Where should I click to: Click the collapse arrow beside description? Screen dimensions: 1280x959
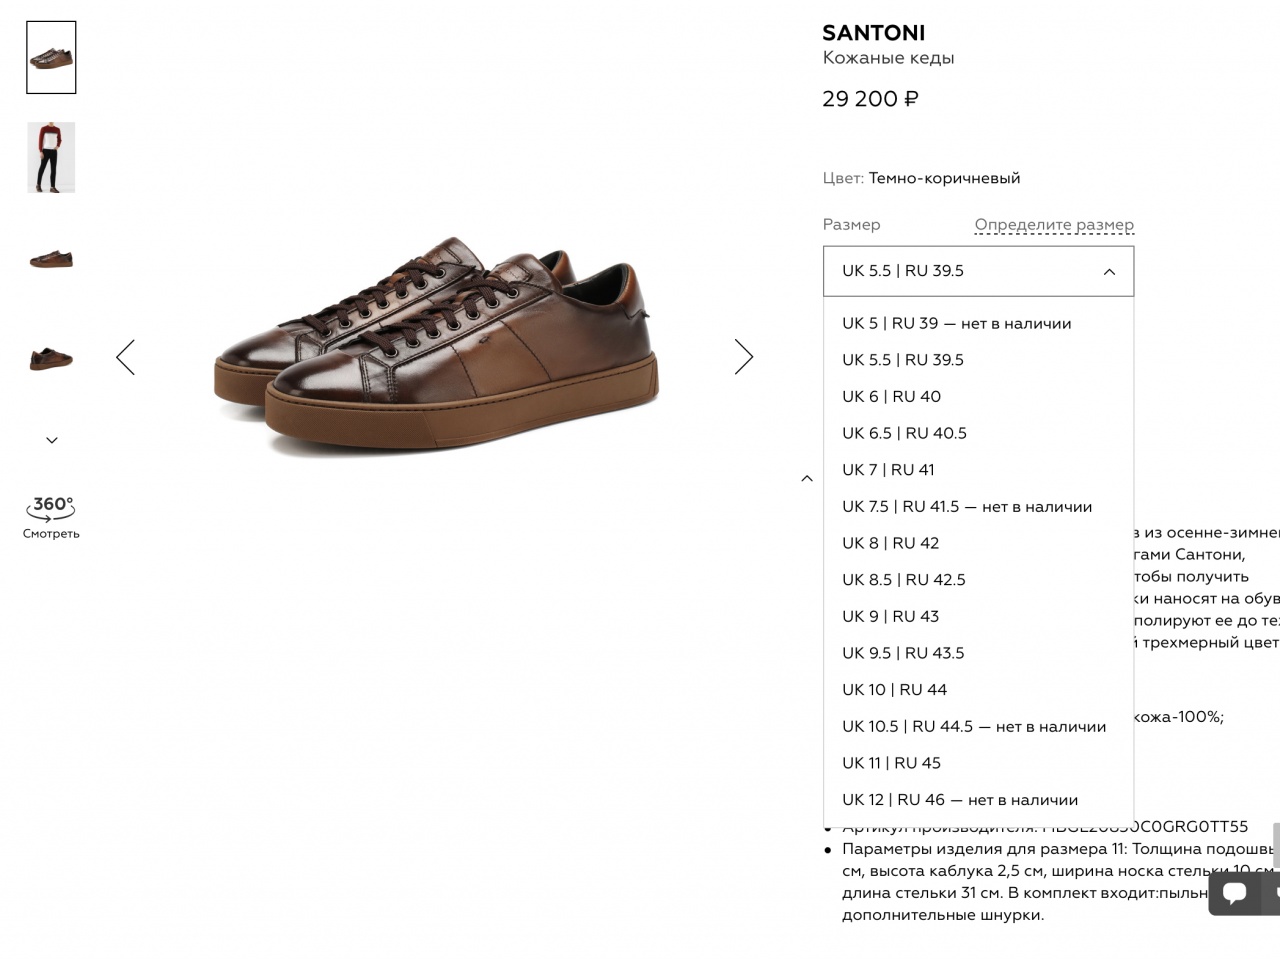(x=807, y=479)
